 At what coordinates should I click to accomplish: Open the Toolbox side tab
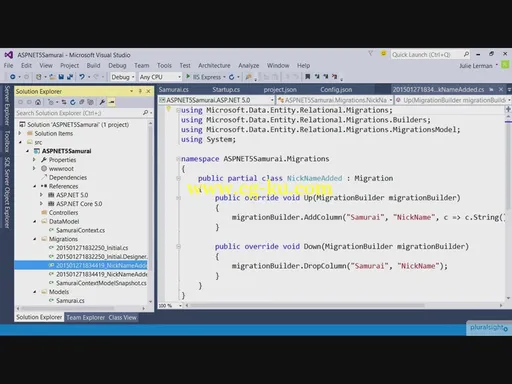point(7,141)
